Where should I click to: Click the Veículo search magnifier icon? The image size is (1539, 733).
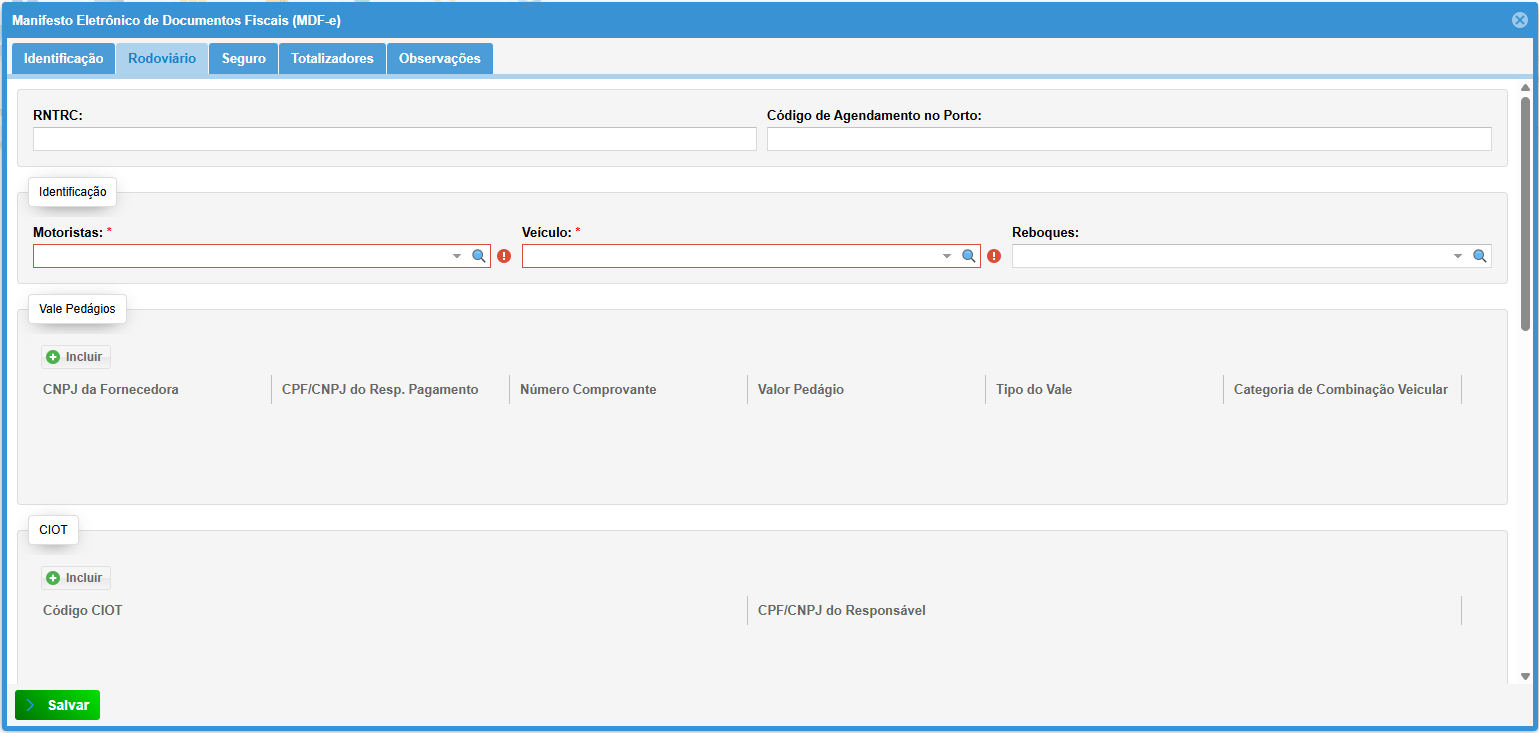pos(968,256)
